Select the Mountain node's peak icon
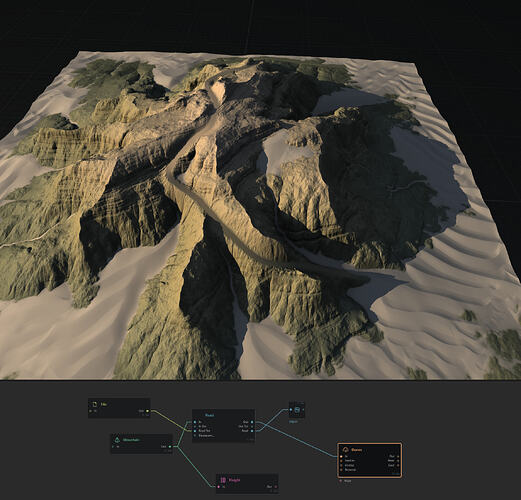Viewport: 521px width, 500px height. 117,440
